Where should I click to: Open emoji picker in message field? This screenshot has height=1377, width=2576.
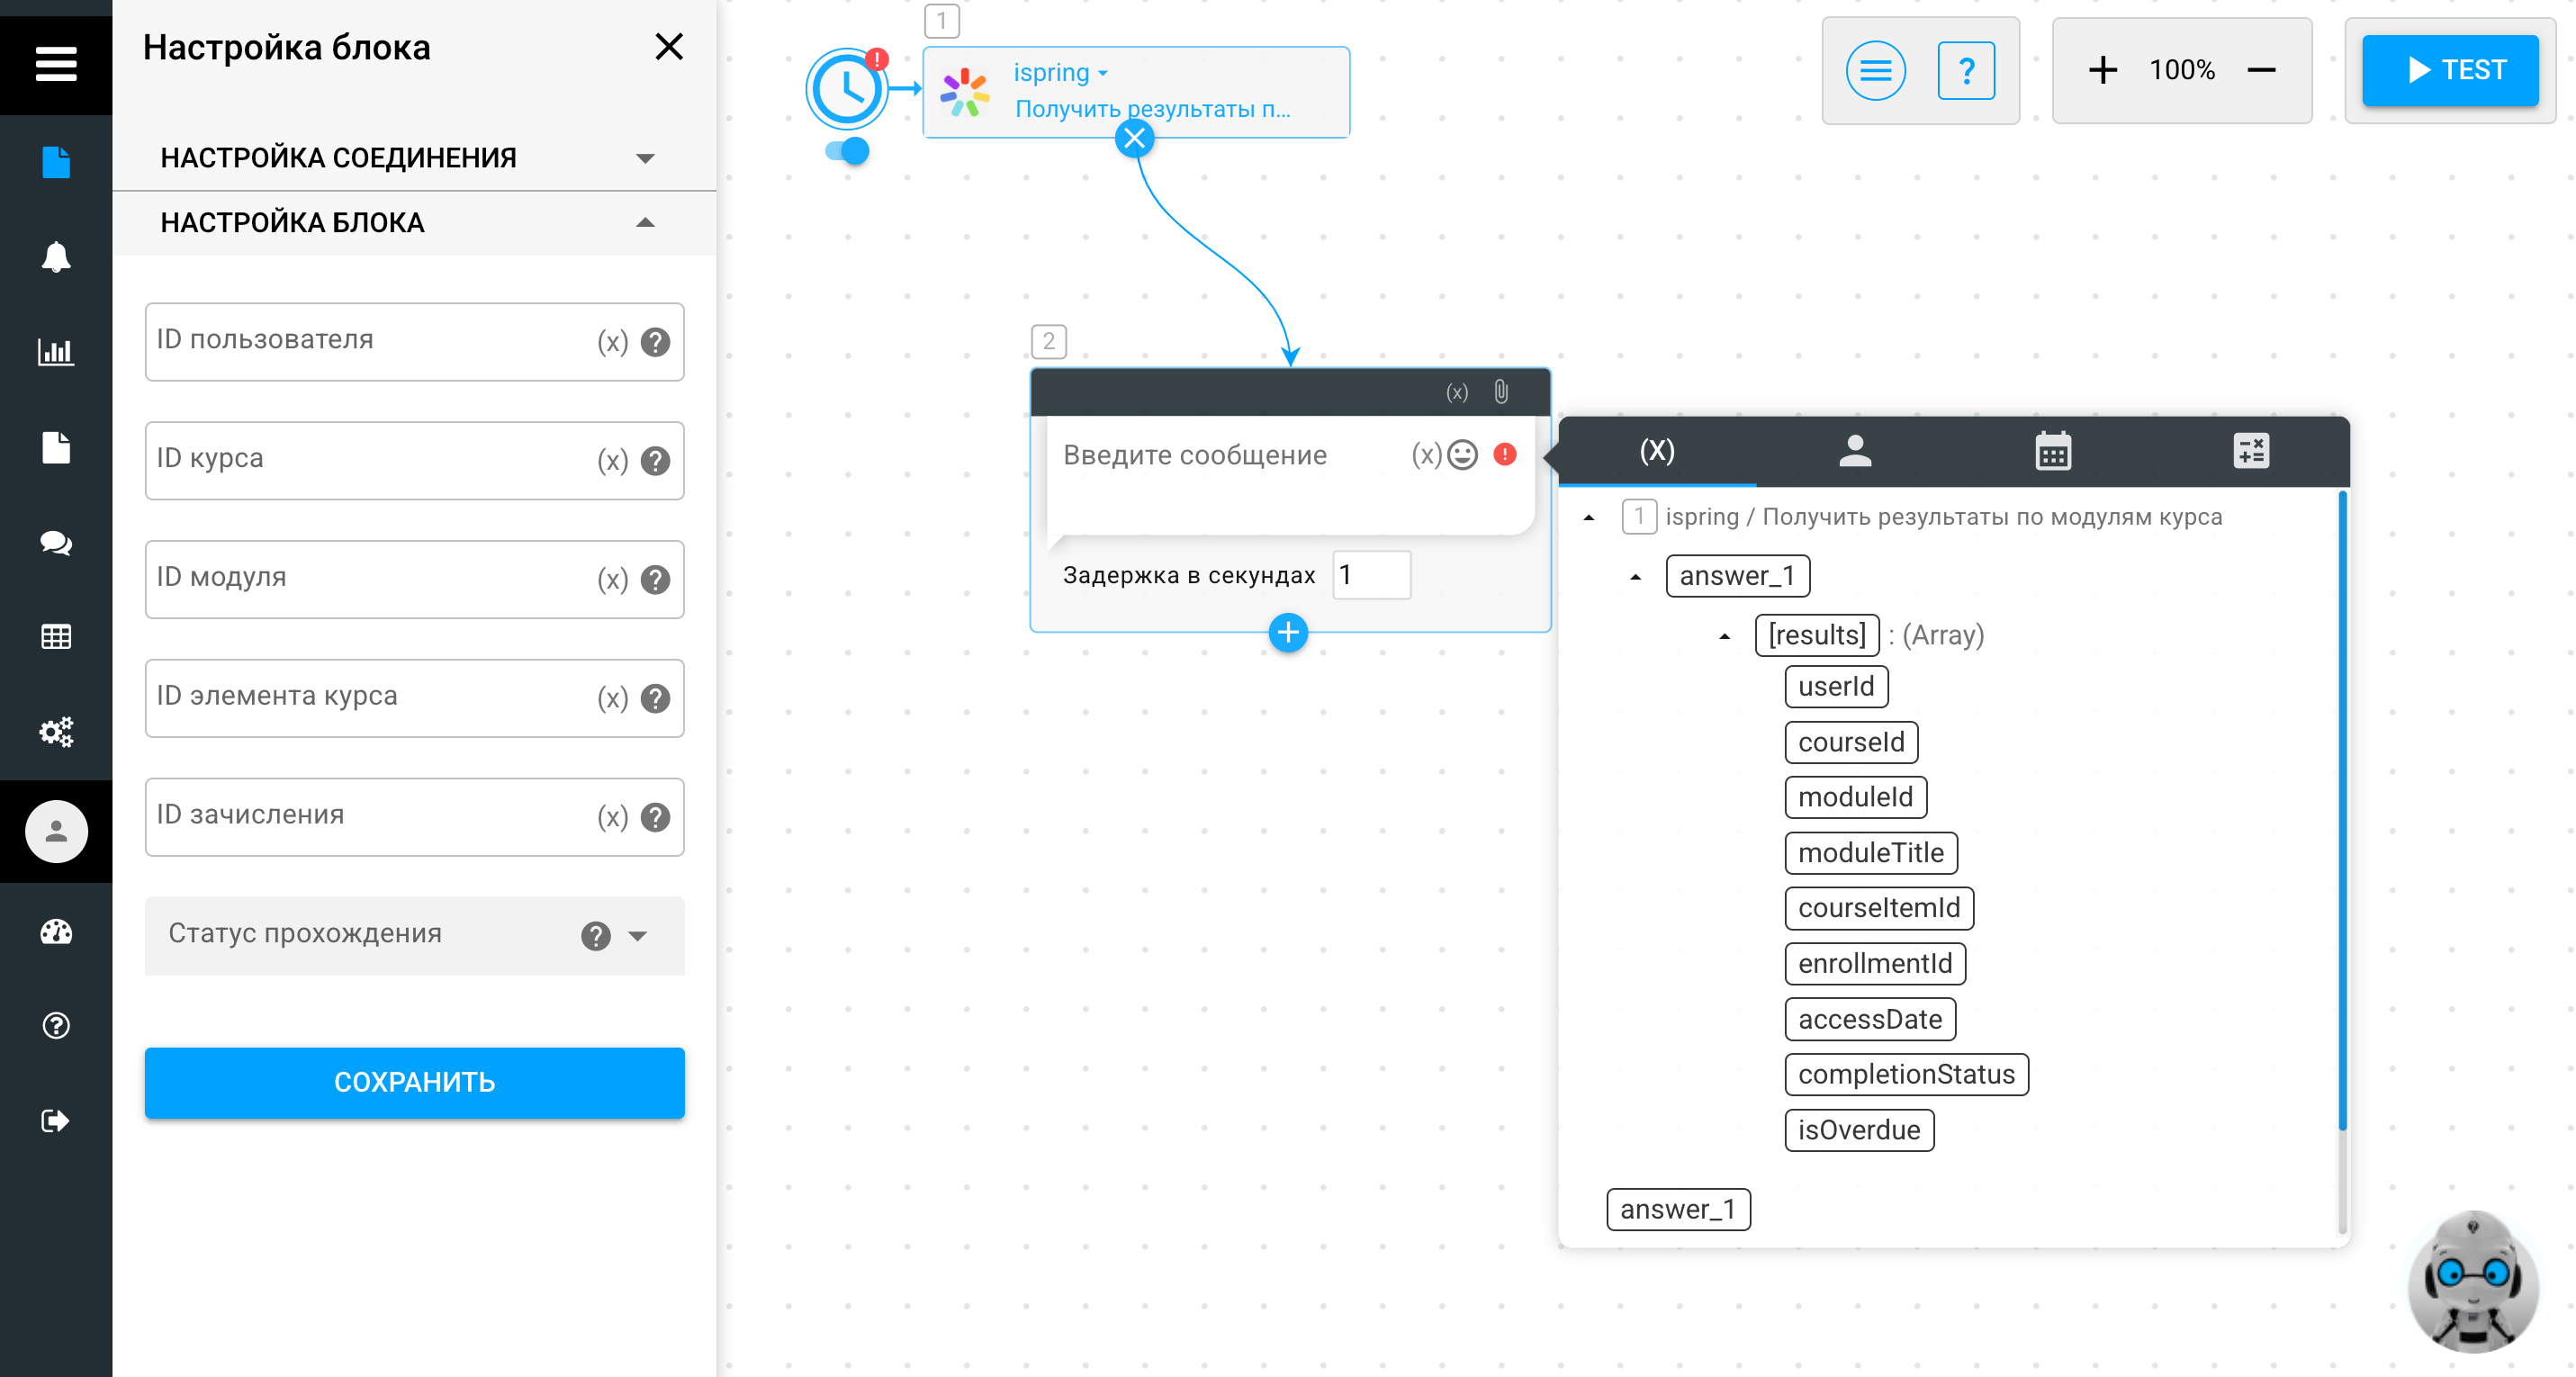[1463, 455]
